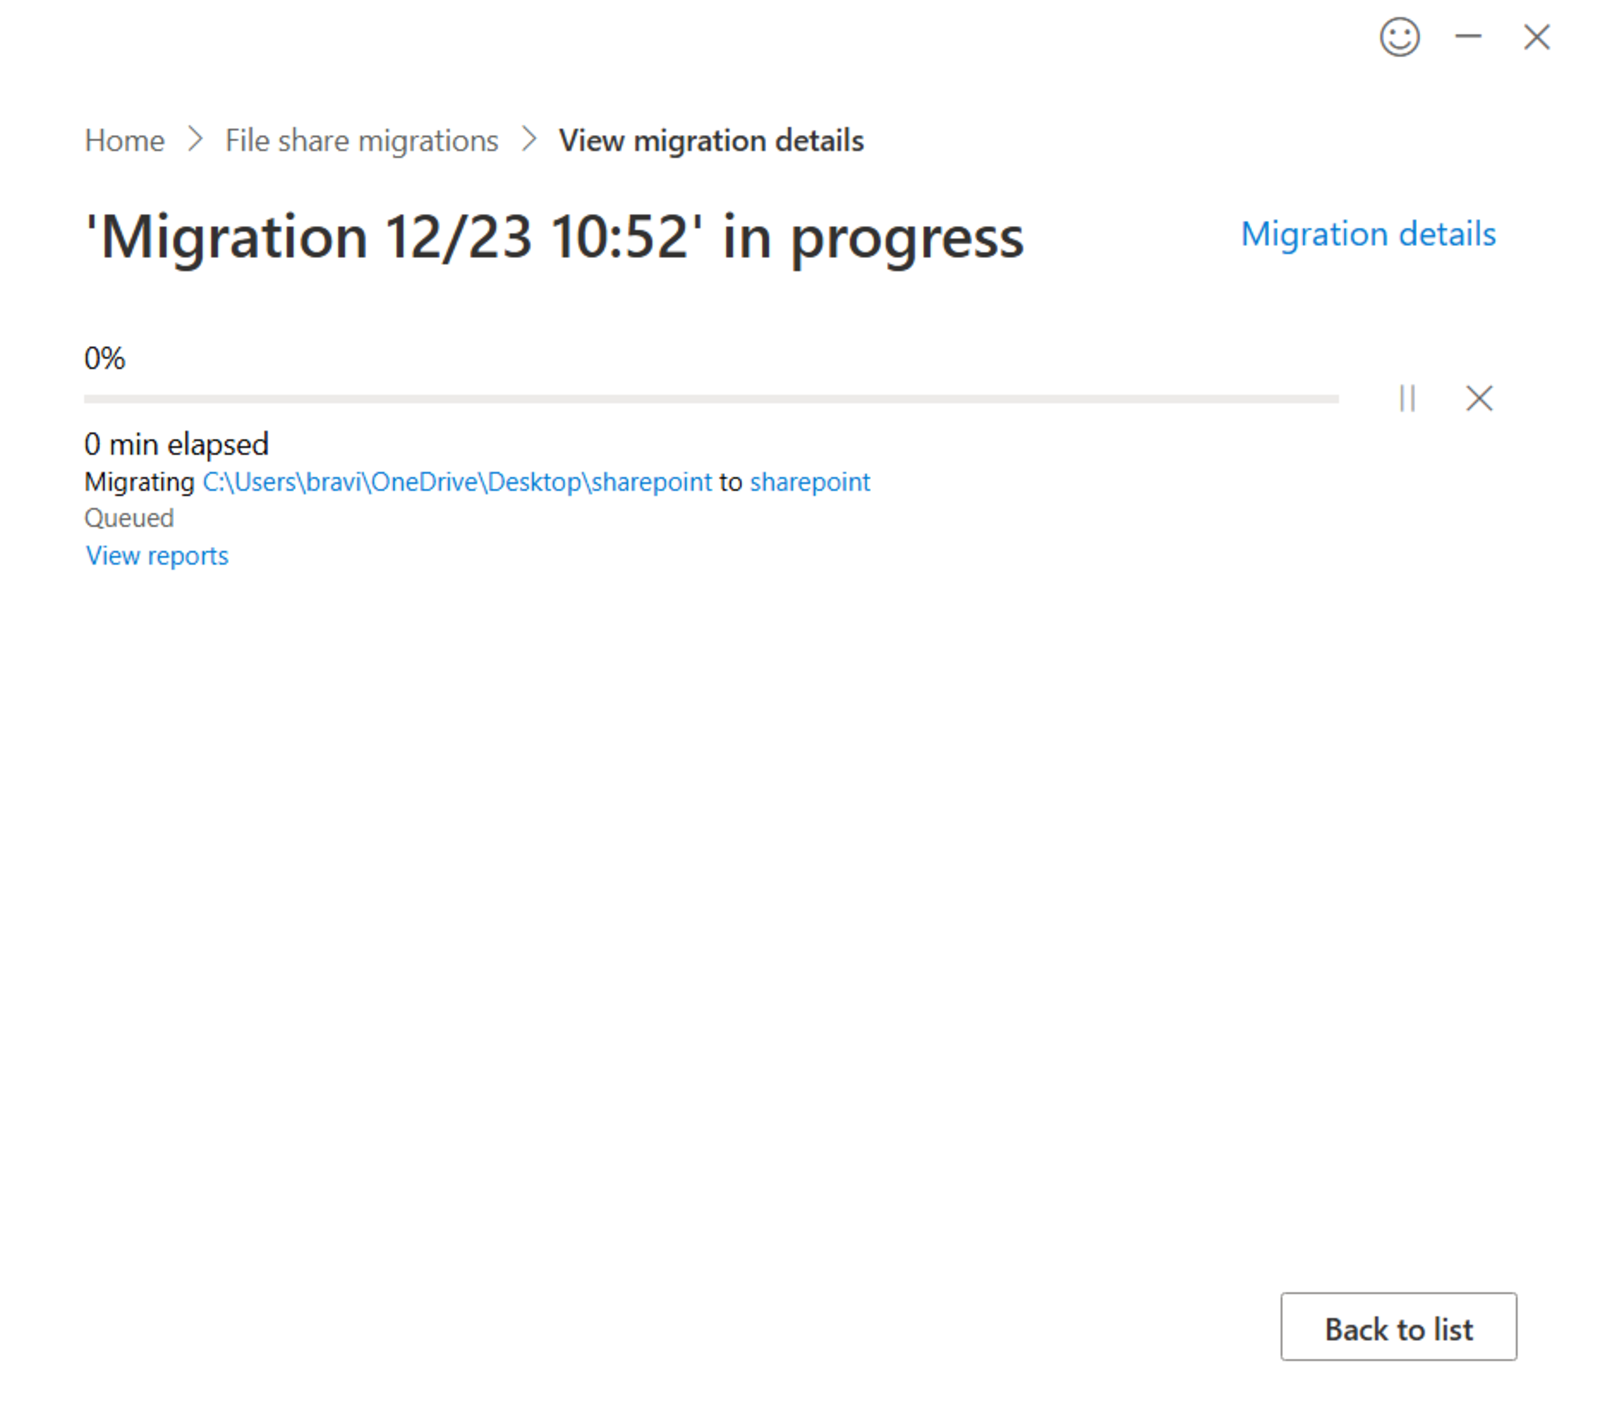This screenshot has height=1409, width=1600.
Task: Minimize the SharePoint Migration Tool window
Action: (x=1469, y=37)
